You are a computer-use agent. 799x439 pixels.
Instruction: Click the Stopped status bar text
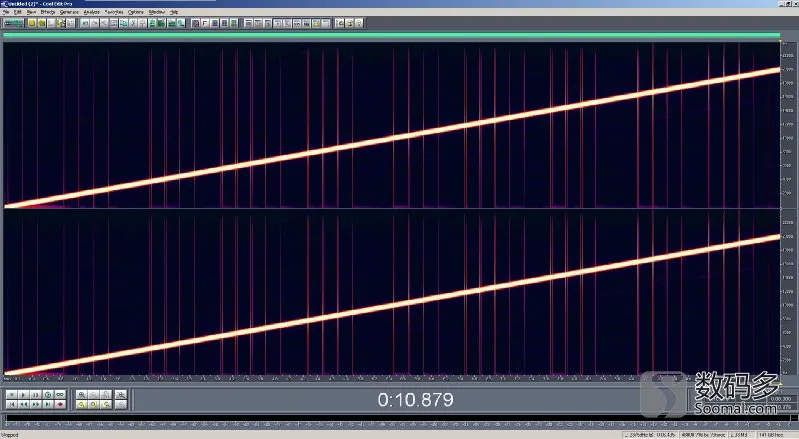tap(9, 435)
